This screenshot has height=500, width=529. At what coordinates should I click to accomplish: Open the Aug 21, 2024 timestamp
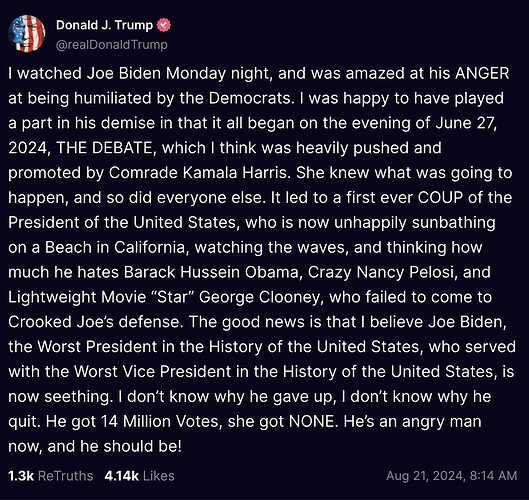click(x=451, y=476)
